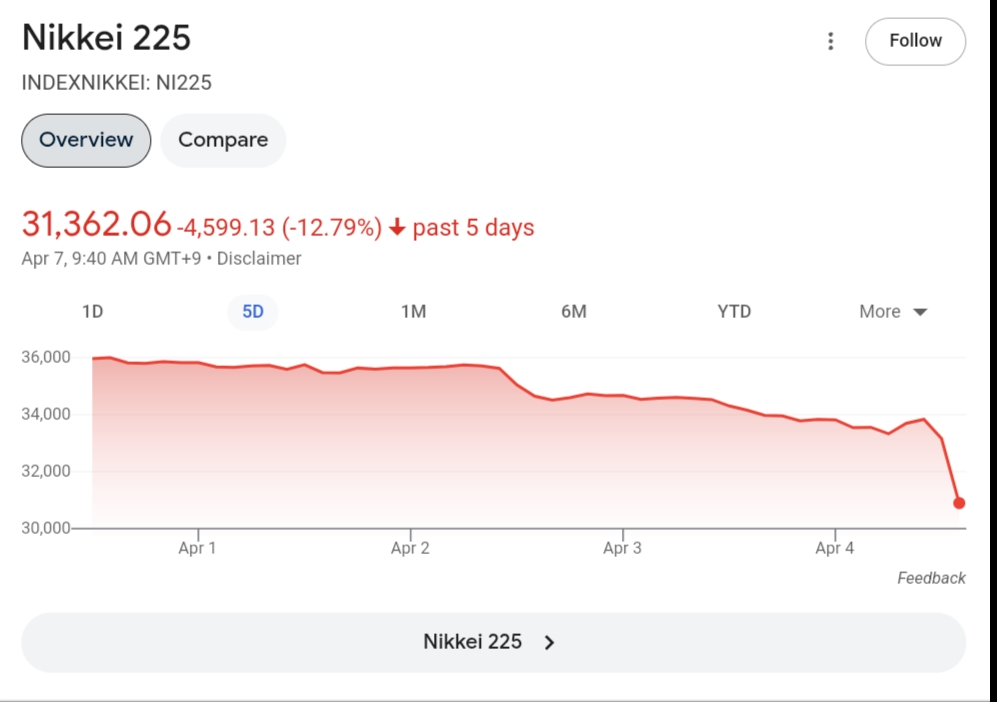Viewport: 997px width, 702px height.
Task: Switch to the Compare tab
Action: (223, 140)
